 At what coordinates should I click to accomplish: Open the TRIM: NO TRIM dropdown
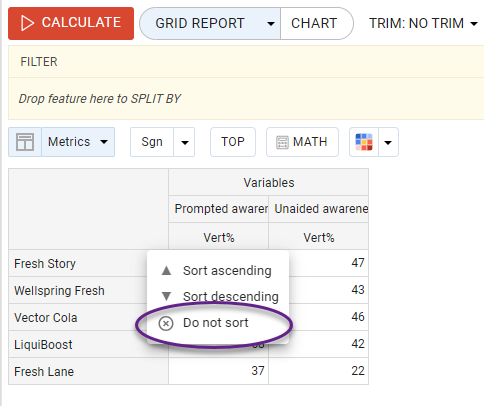click(x=423, y=23)
